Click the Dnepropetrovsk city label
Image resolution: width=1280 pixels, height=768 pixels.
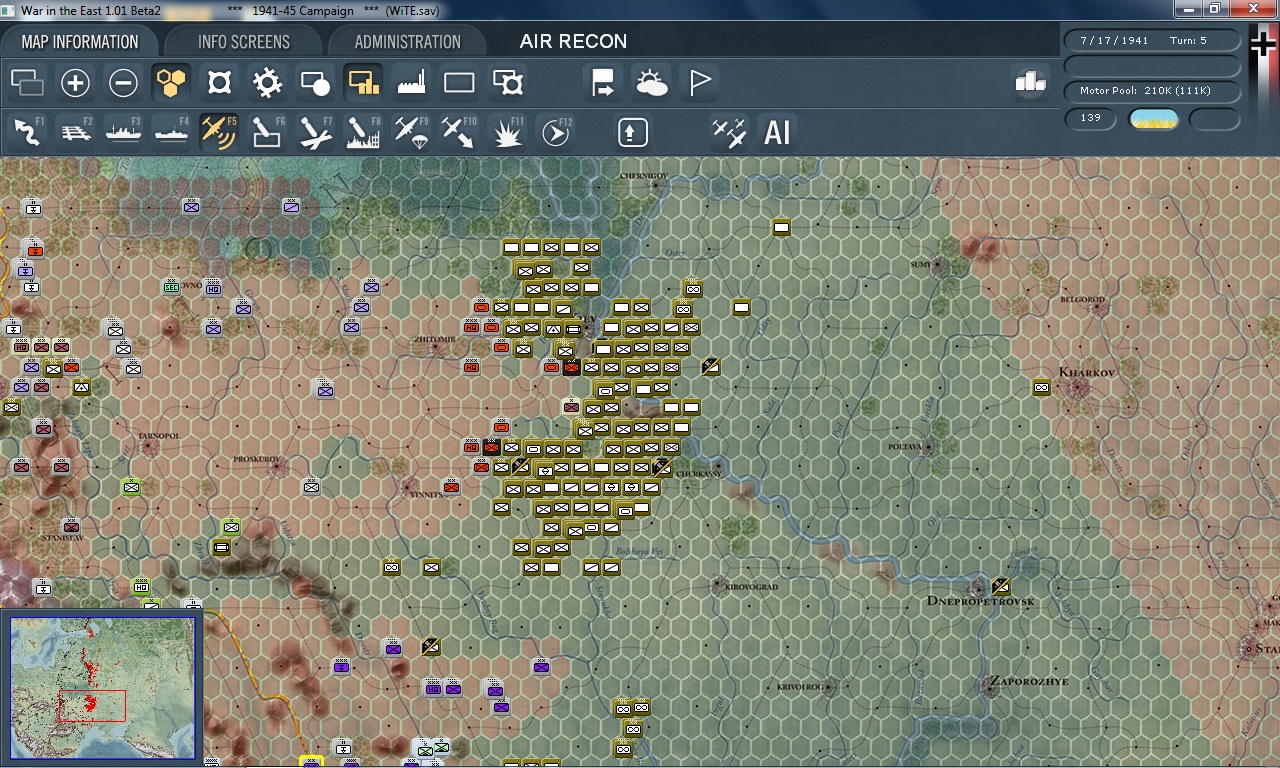pyautogui.click(x=980, y=601)
